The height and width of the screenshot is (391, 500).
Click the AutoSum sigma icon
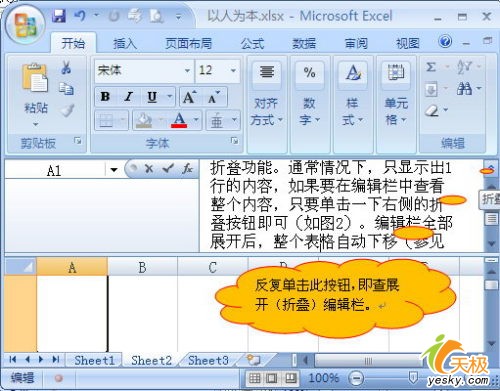coord(431,67)
